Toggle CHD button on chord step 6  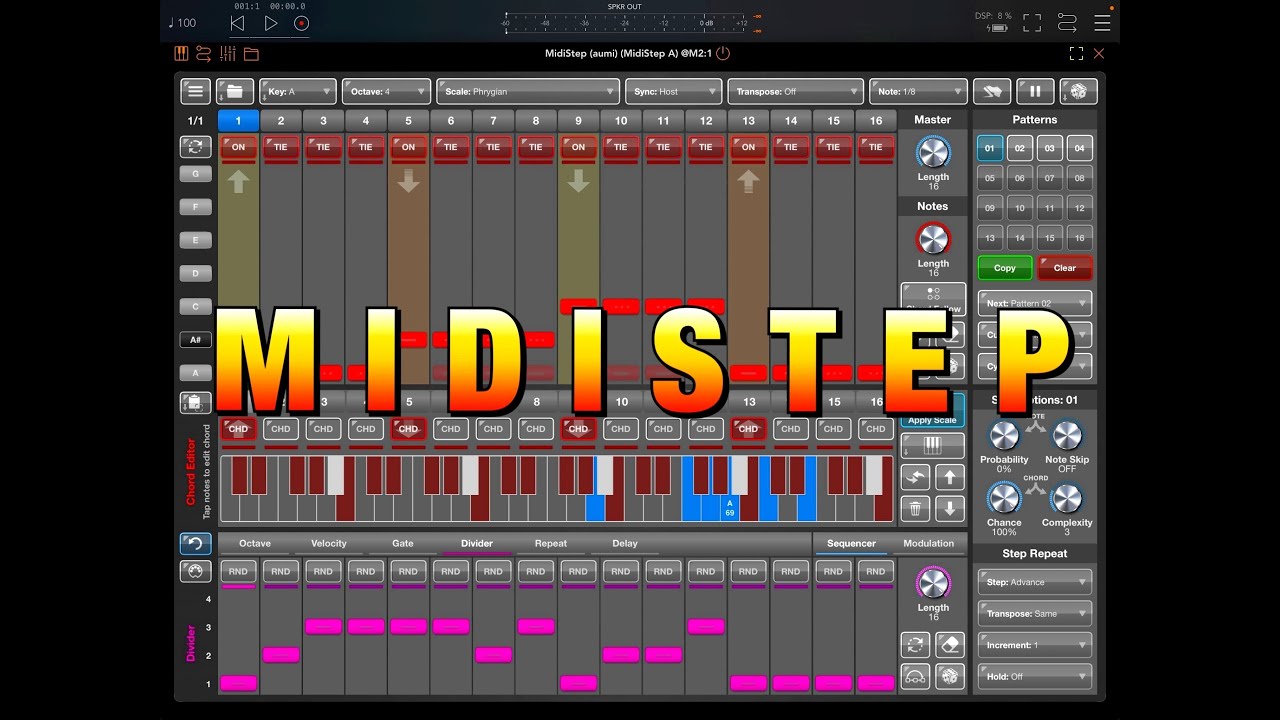click(x=451, y=429)
